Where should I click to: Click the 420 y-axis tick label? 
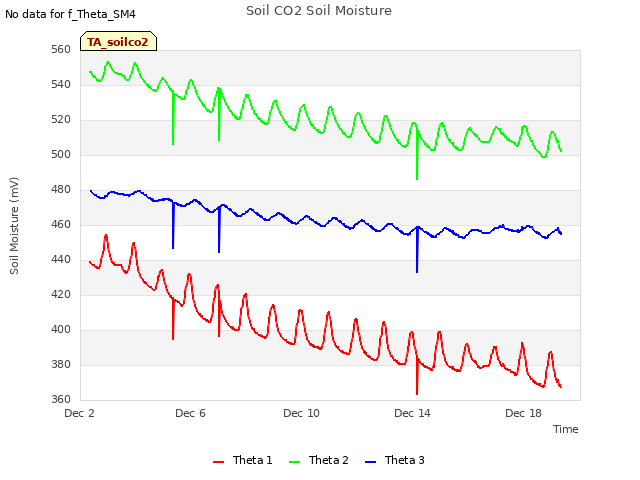(x=61, y=295)
